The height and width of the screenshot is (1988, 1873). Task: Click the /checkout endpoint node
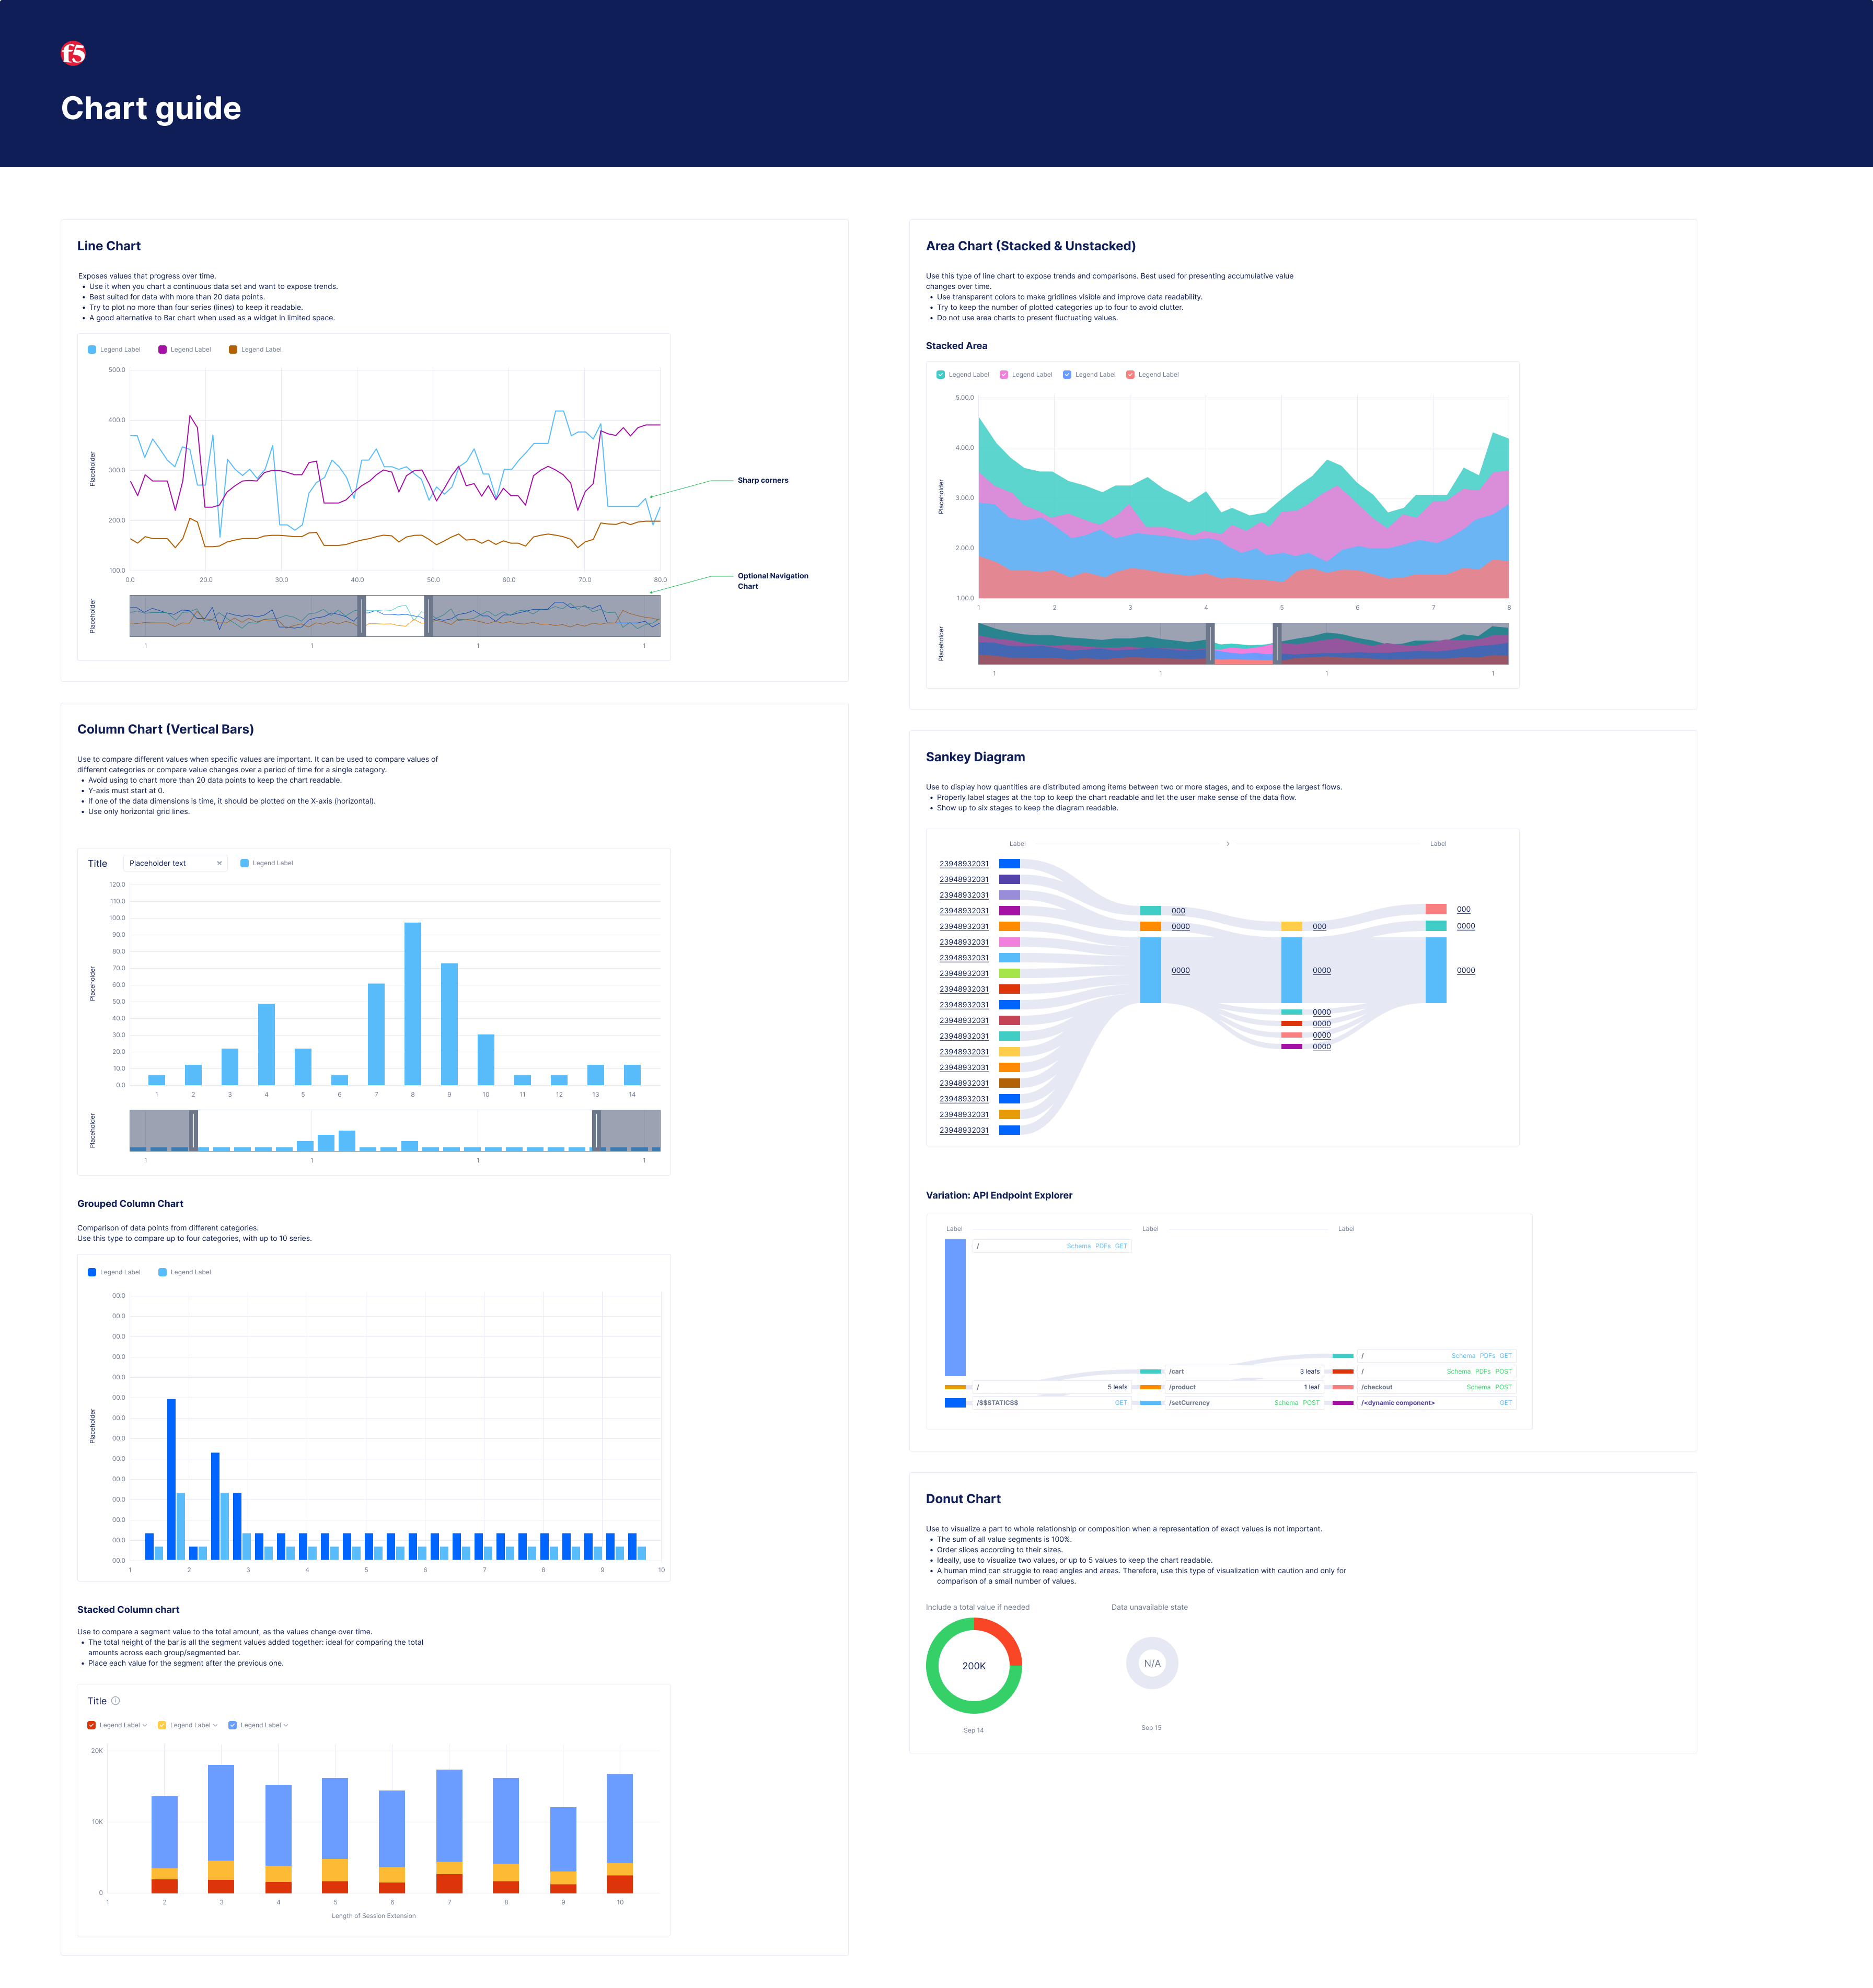(x=1376, y=1387)
